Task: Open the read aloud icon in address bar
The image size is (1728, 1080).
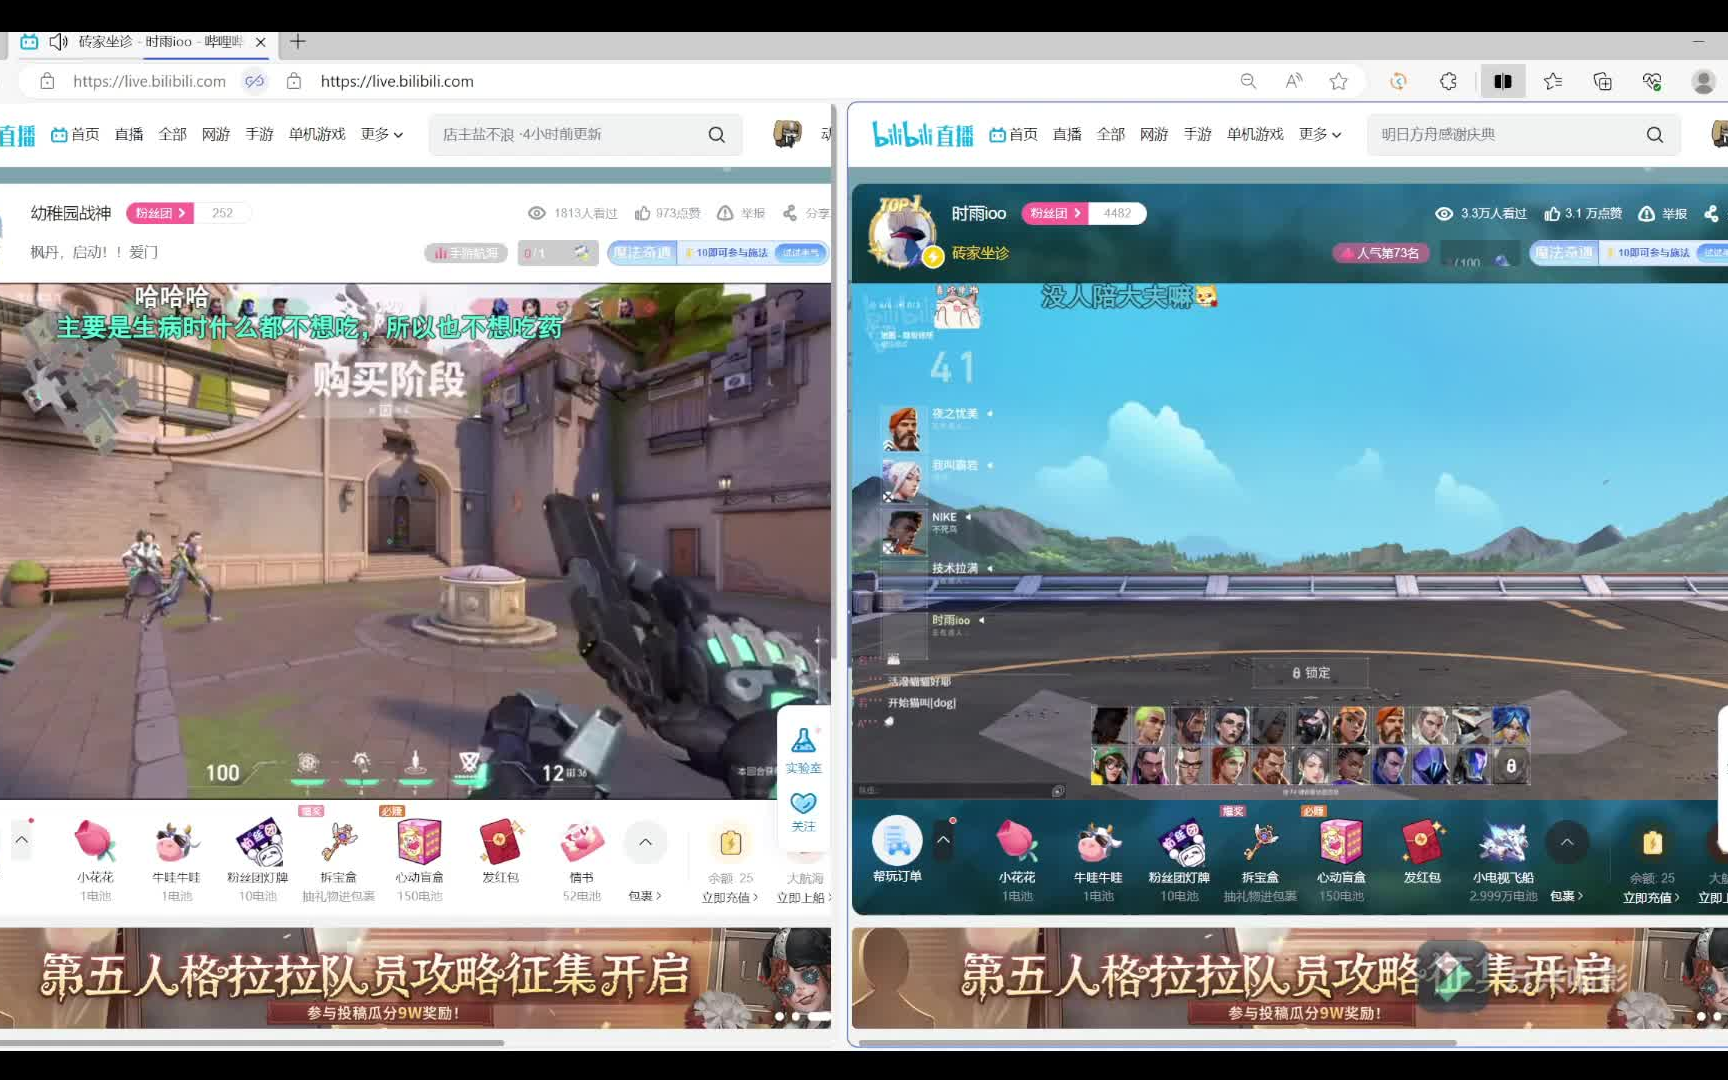Action: coord(1294,81)
